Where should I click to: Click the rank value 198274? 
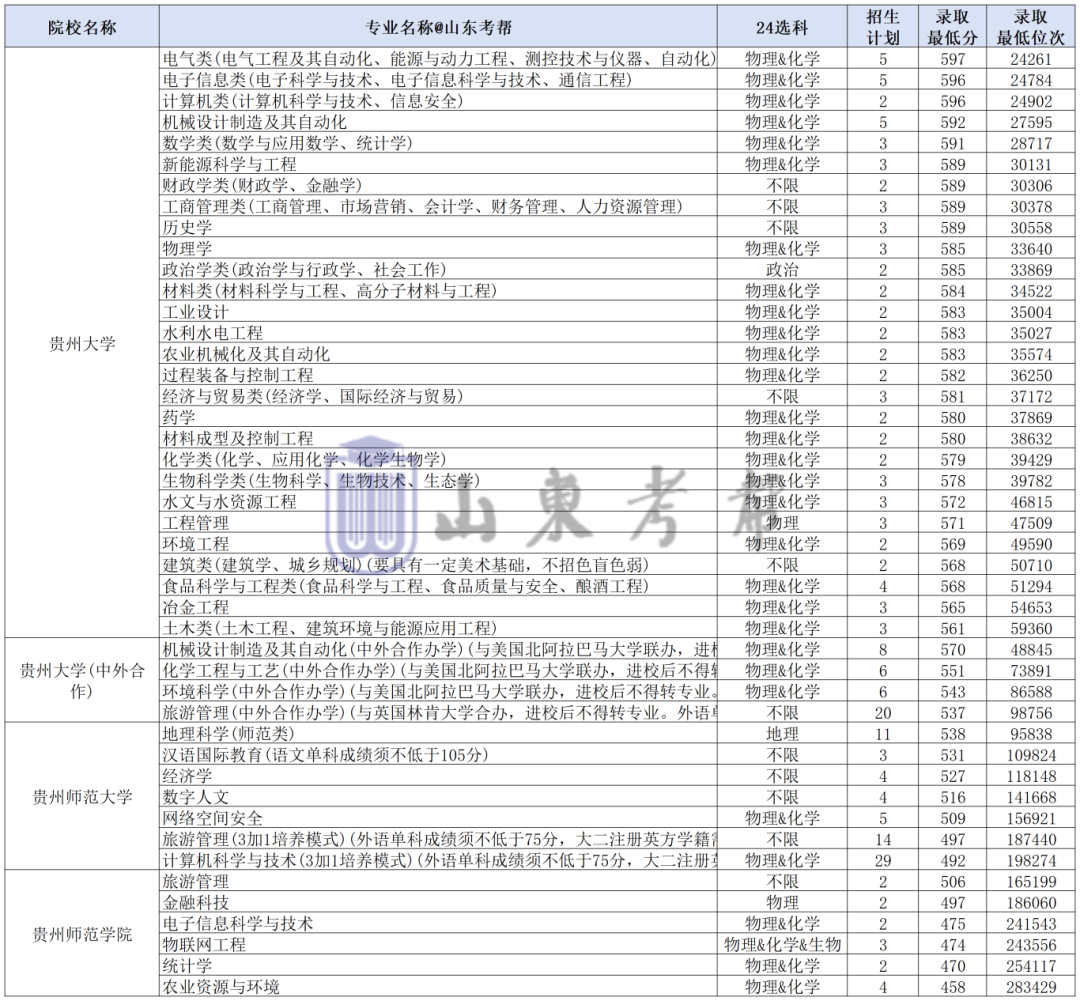coord(1030,860)
